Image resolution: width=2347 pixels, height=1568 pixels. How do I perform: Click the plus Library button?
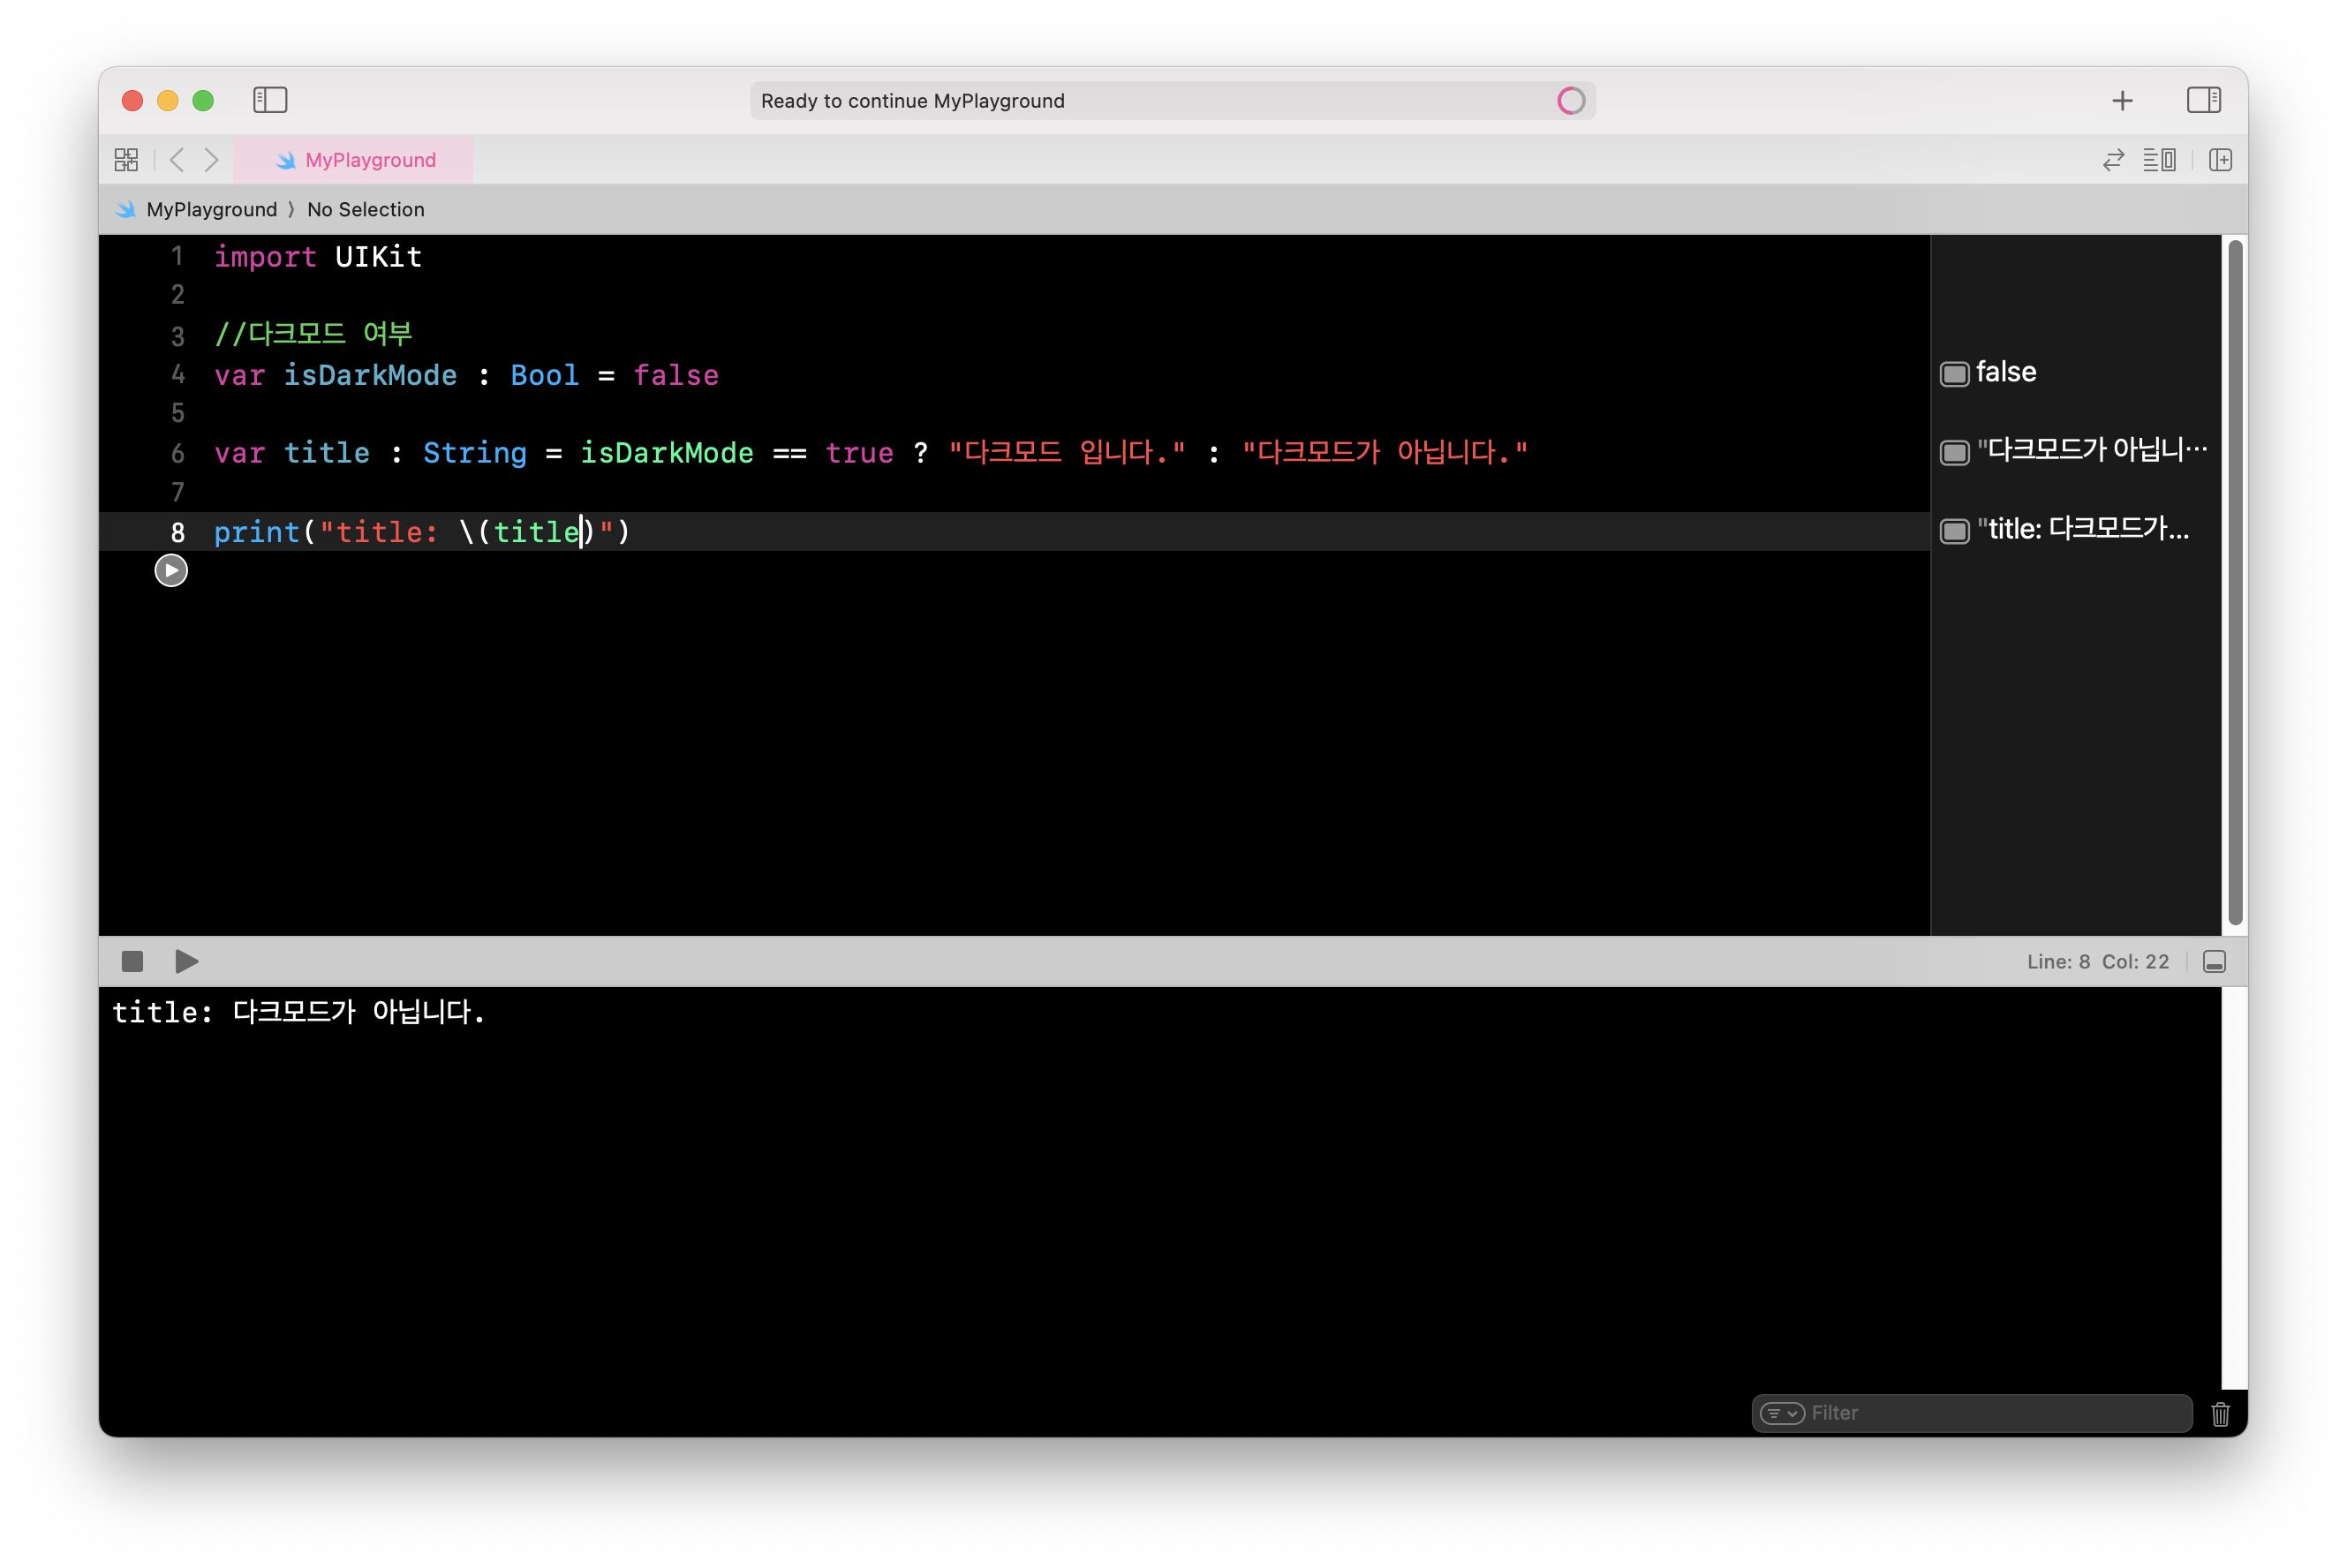point(2122,100)
